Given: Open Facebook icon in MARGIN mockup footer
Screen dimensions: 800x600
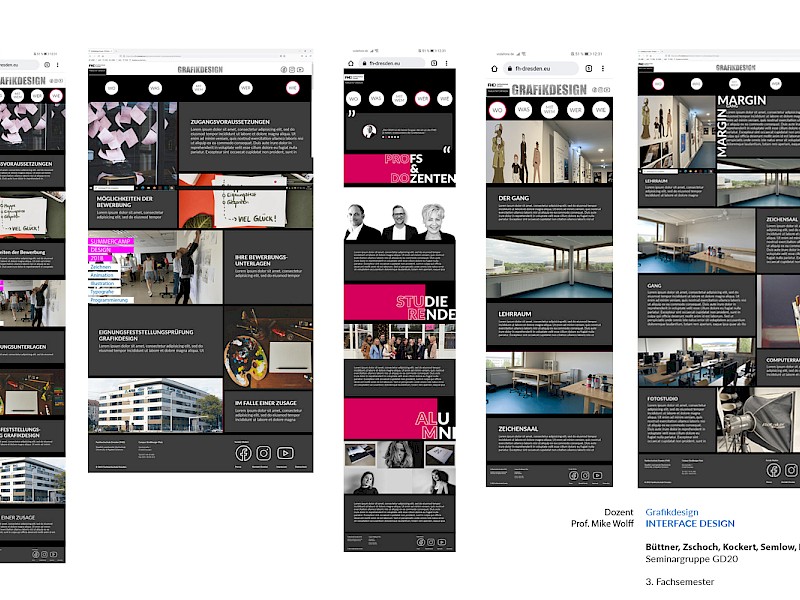Looking at the screenshot, I should point(773,470).
